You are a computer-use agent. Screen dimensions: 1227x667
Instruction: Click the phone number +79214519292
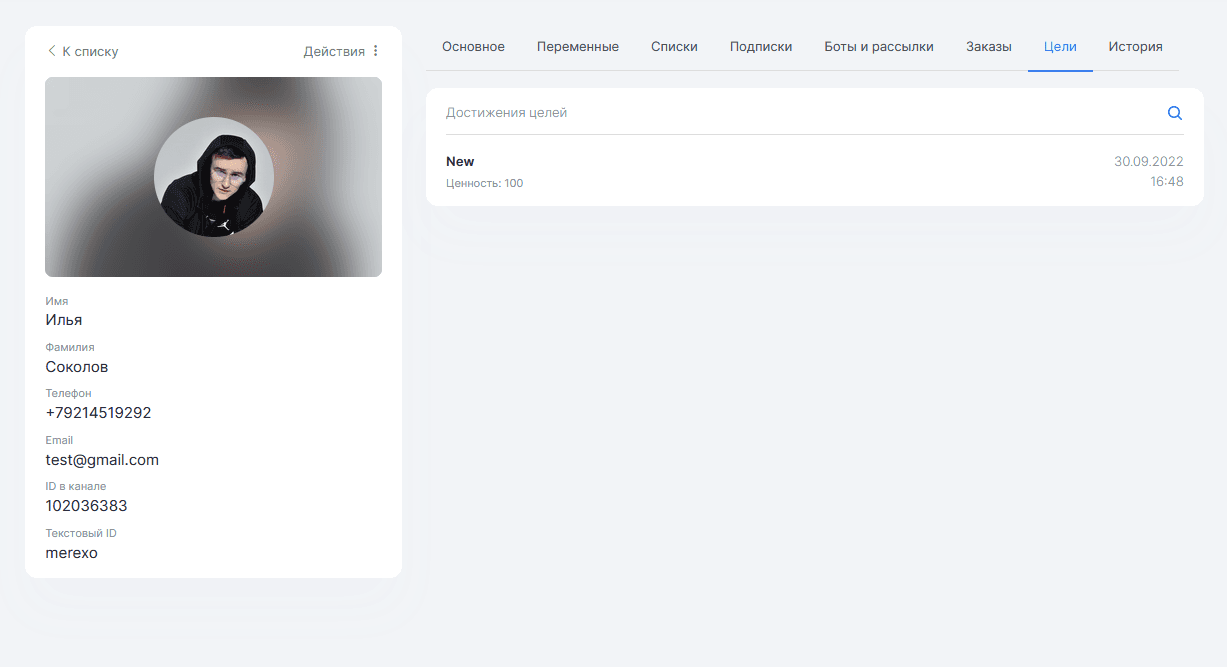pos(98,413)
